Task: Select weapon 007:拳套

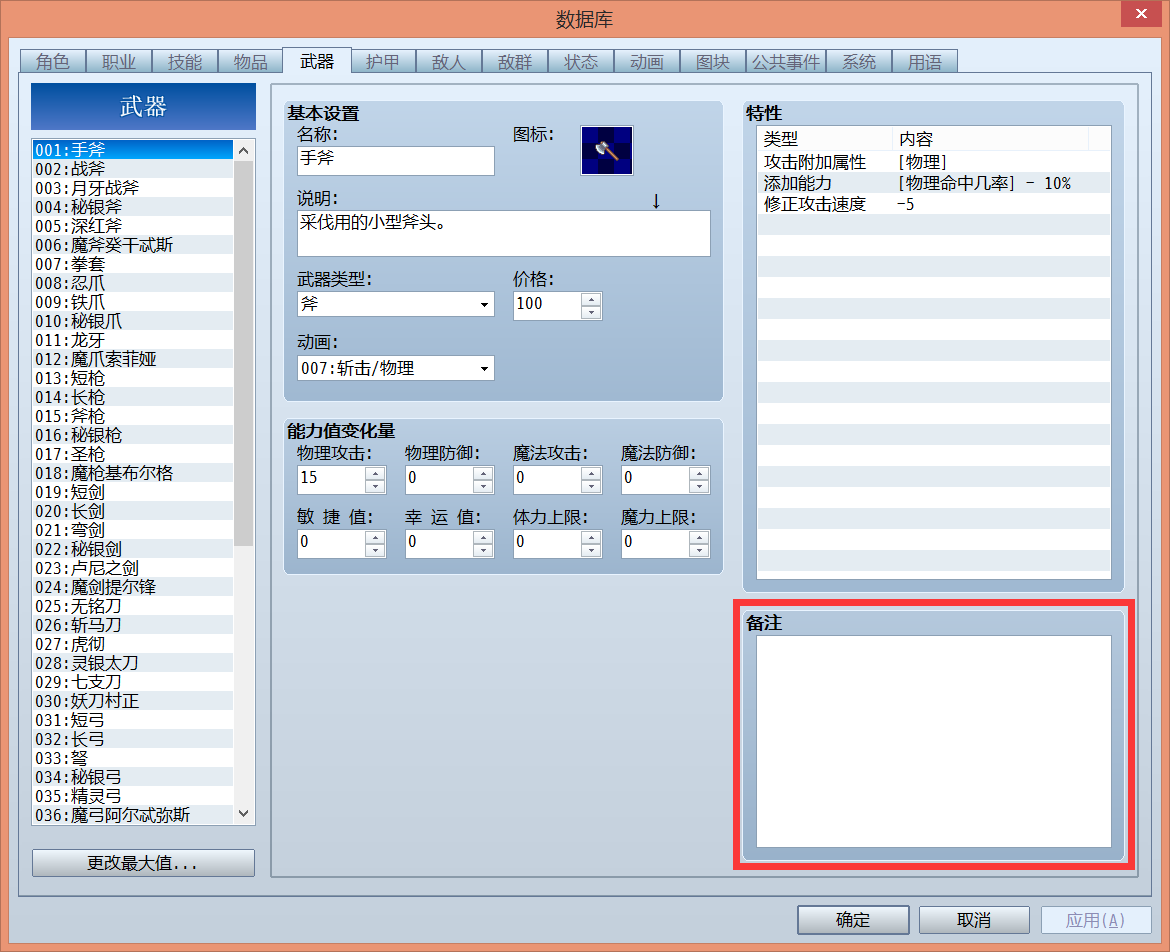Action: [133, 264]
